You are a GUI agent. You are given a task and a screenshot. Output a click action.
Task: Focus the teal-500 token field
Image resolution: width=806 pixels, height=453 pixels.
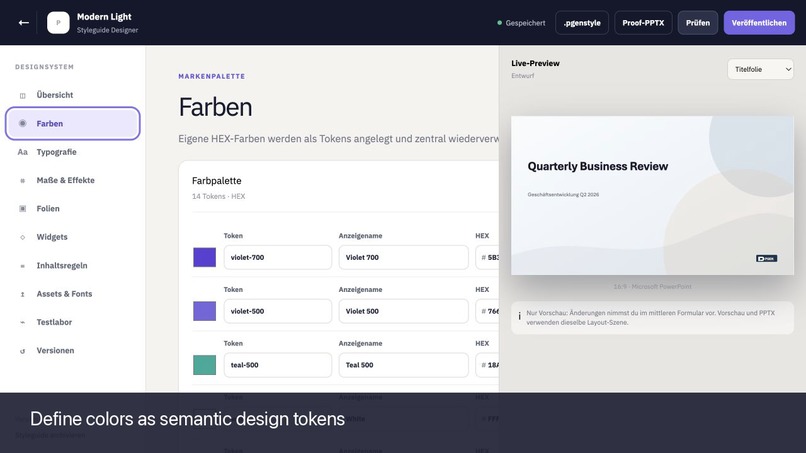coord(278,365)
